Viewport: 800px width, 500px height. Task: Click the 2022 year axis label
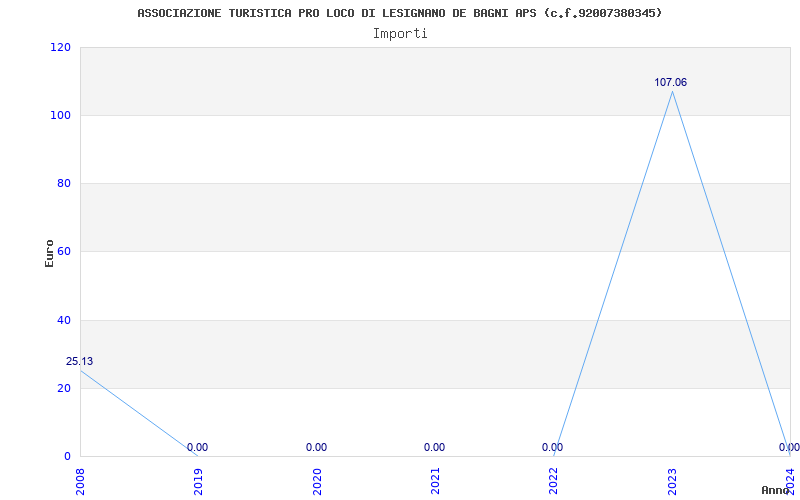(553, 481)
